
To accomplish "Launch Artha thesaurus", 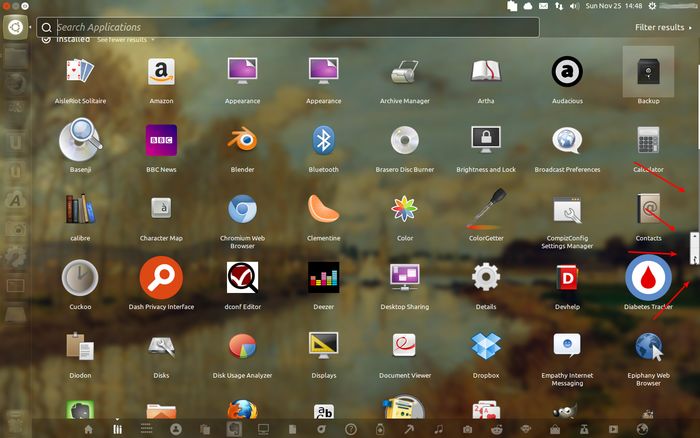I will (x=486, y=71).
